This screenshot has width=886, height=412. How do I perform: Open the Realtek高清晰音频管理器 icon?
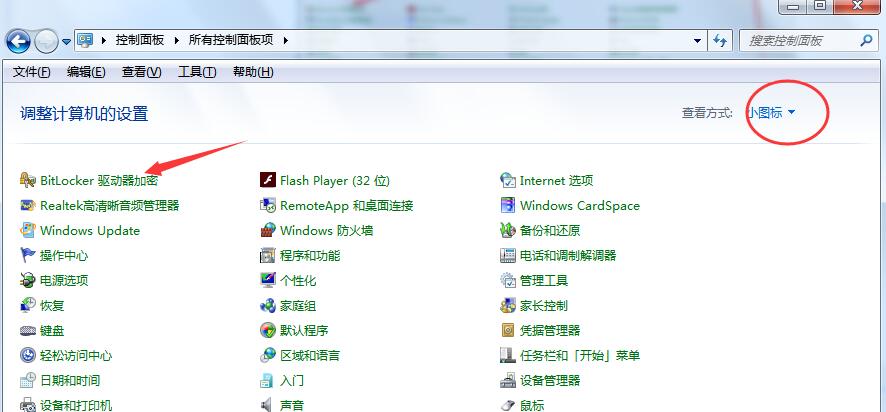click(x=28, y=206)
